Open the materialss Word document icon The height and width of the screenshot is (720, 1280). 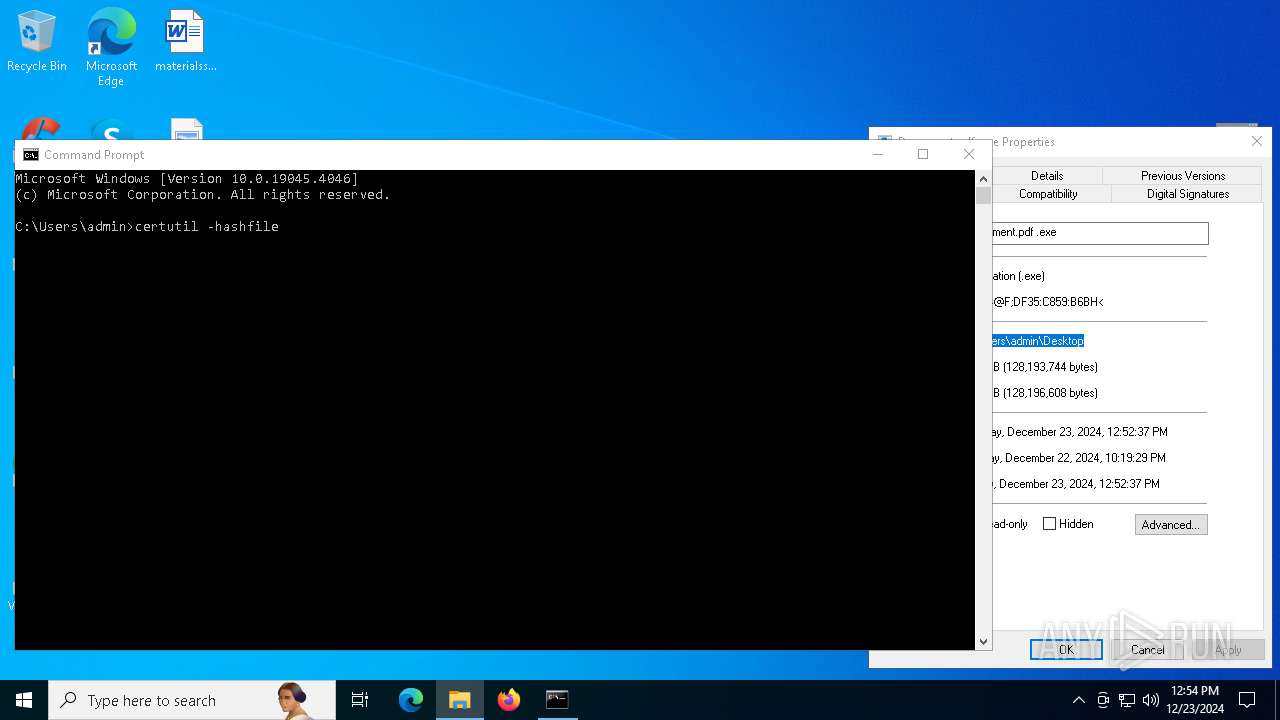185,42
